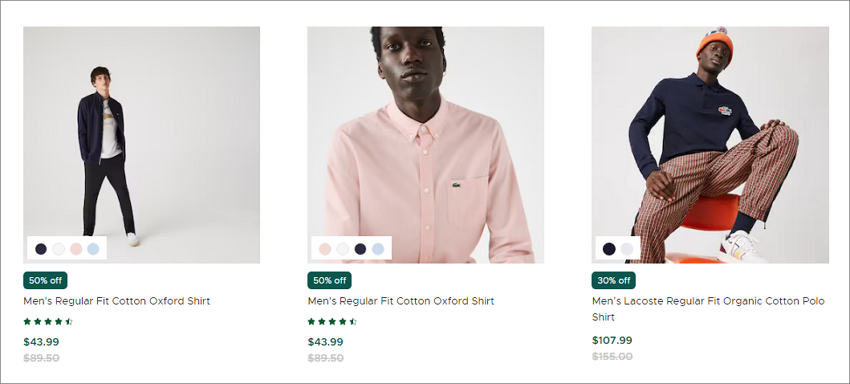850x384 pixels.
Task: Choose white swatch on first Oxford shirt
Action: (59, 249)
